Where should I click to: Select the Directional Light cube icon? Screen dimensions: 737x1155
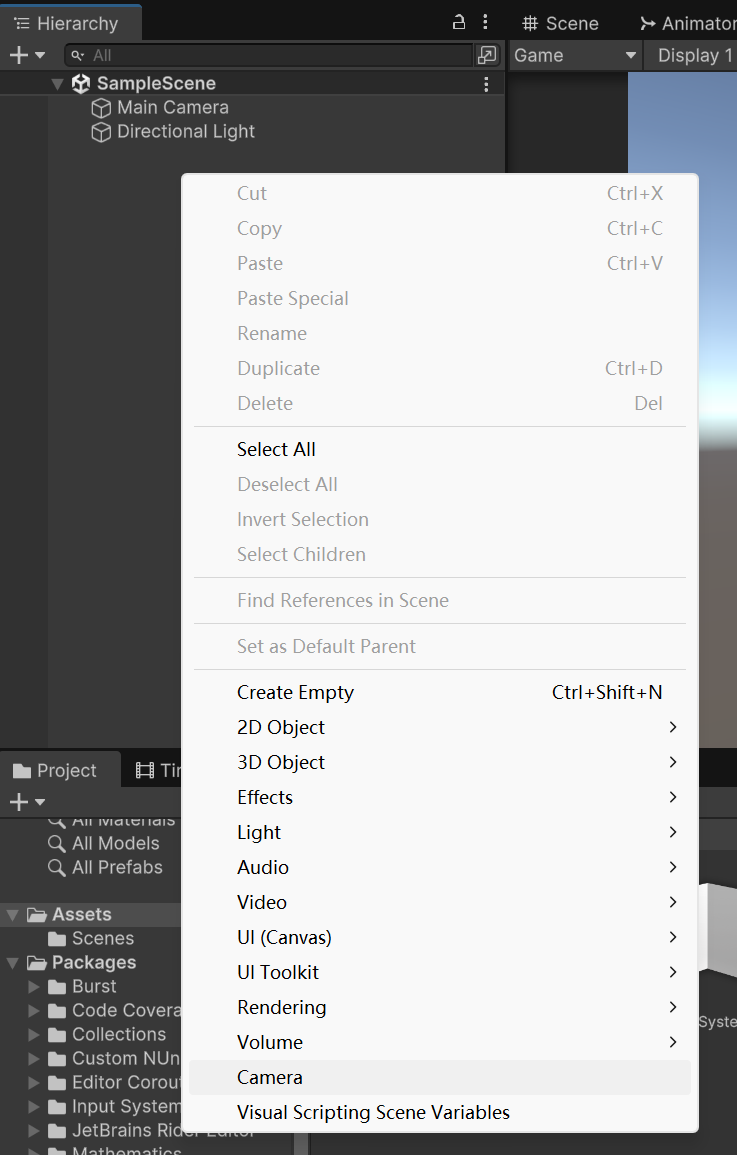pyautogui.click(x=101, y=132)
